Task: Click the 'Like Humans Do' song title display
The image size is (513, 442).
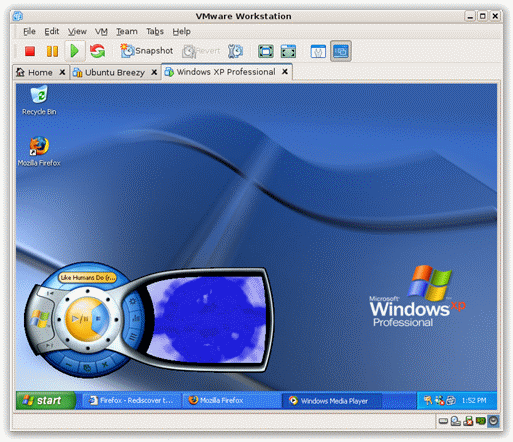Action: click(x=88, y=278)
